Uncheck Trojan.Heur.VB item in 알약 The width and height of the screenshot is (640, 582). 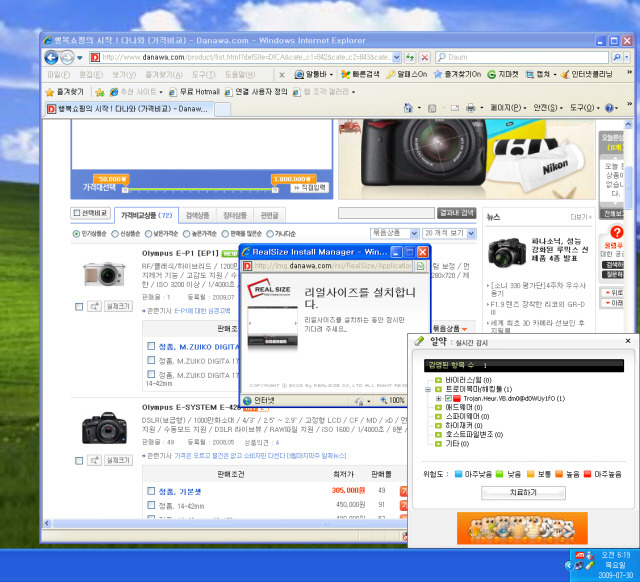pyautogui.click(x=448, y=398)
